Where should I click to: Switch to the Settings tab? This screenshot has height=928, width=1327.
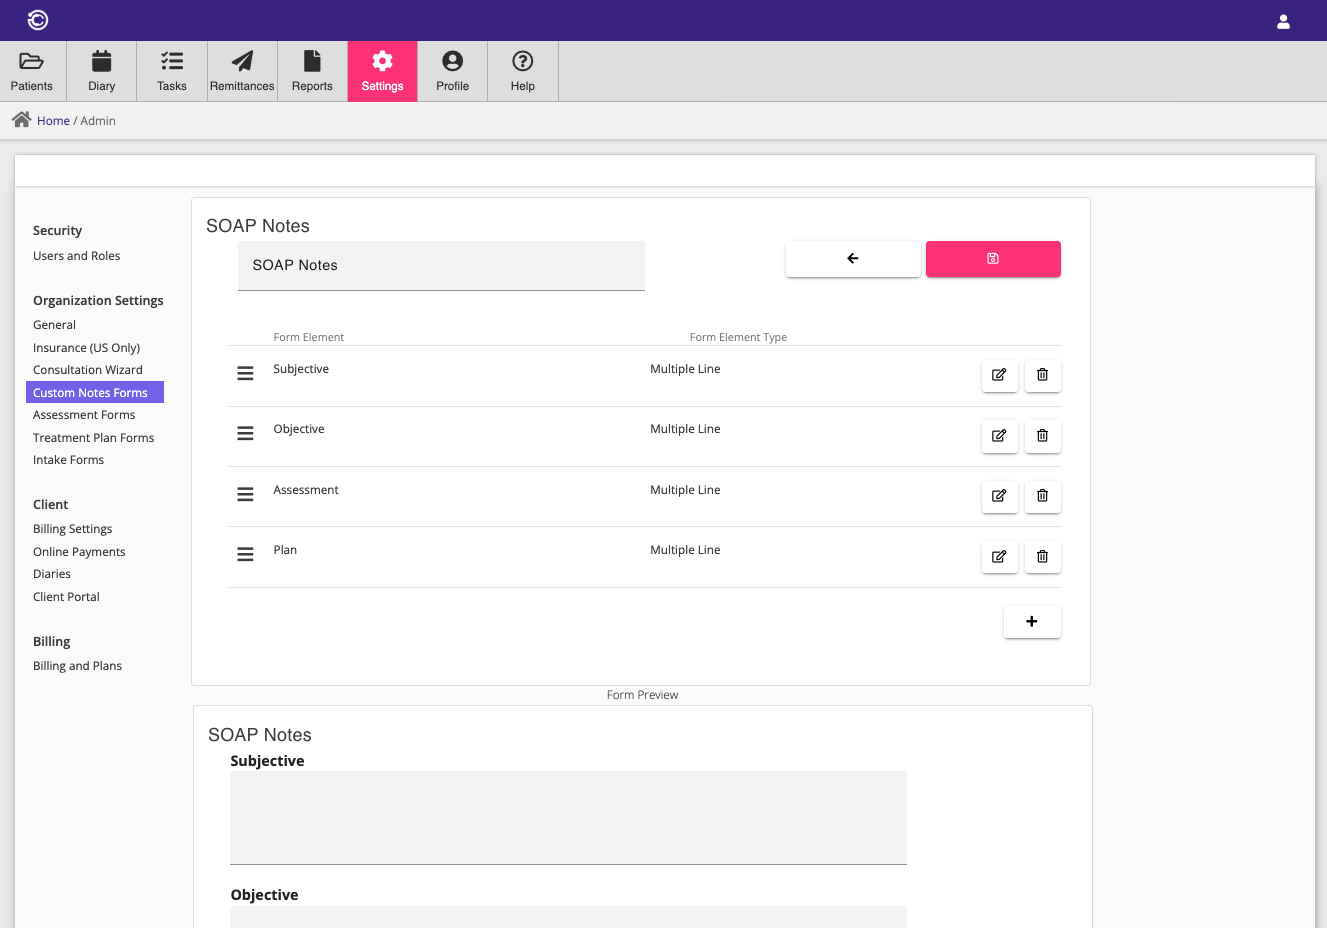[382, 70]
